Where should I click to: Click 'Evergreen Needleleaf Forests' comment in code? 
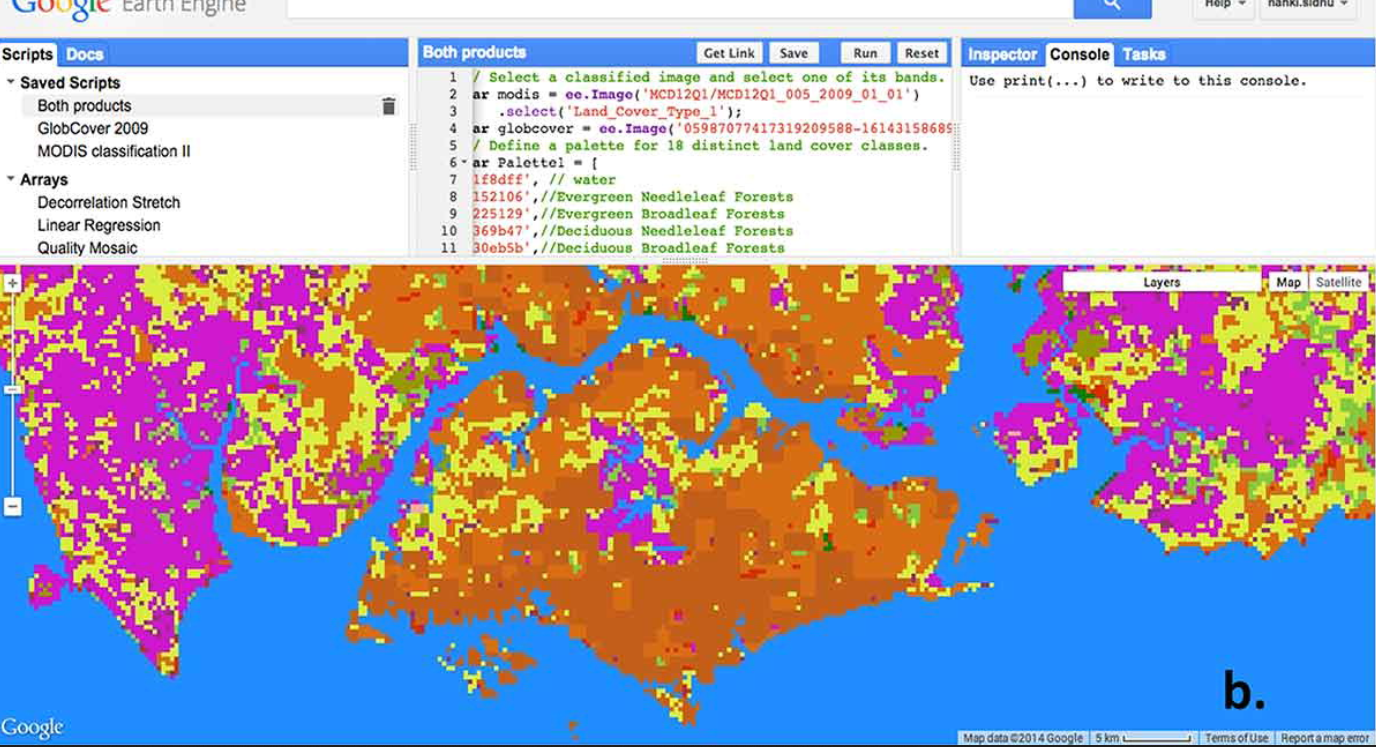click(667, 197)
